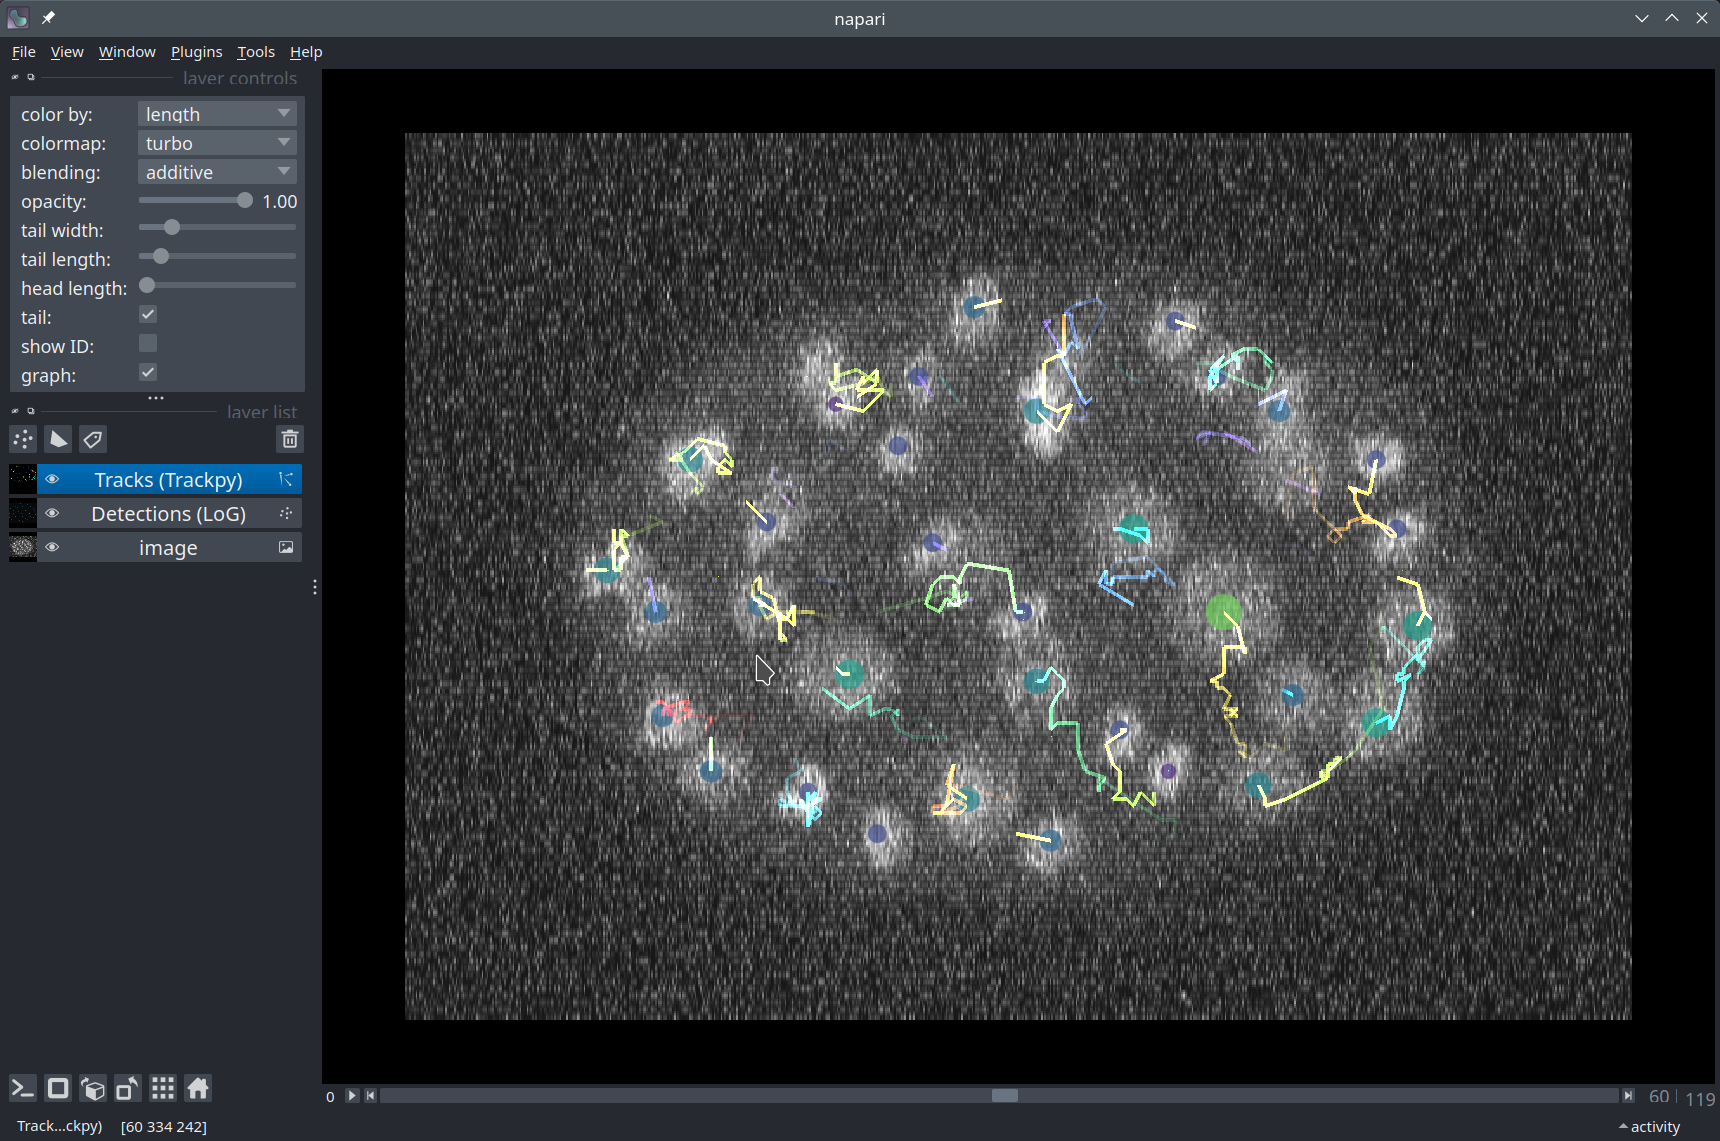This screenshot has width=1720, height=1141.
Task: Open the blending additive dropdown
Action: pos(217,172)
